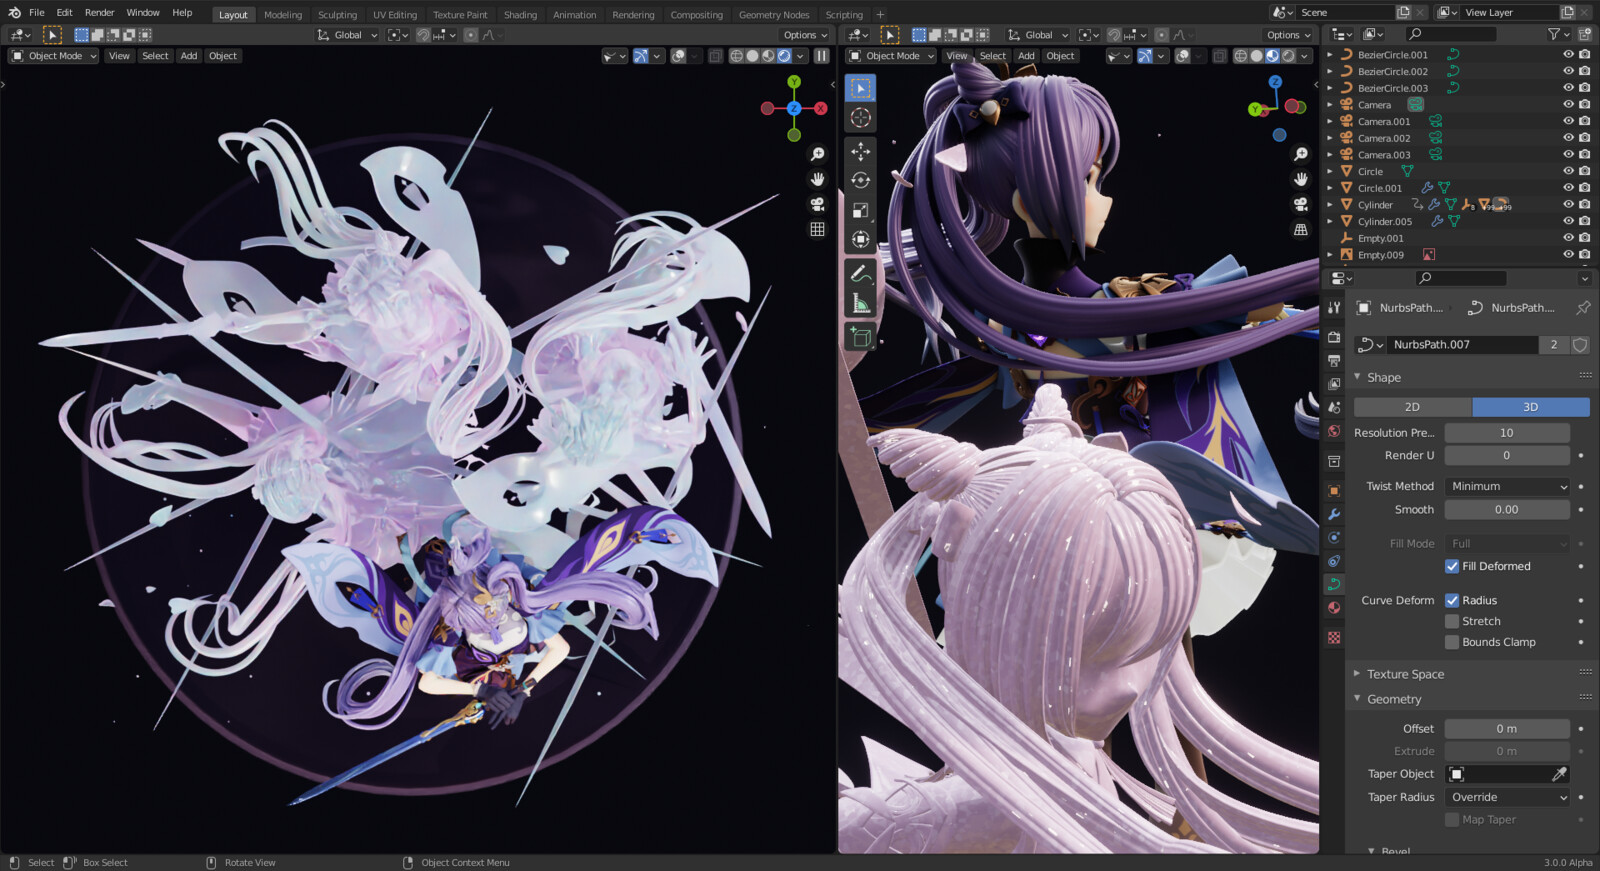Screen dimensions: 1600x871
Task: Expand Cylinder row in outliner
Action: (1330, 205)
